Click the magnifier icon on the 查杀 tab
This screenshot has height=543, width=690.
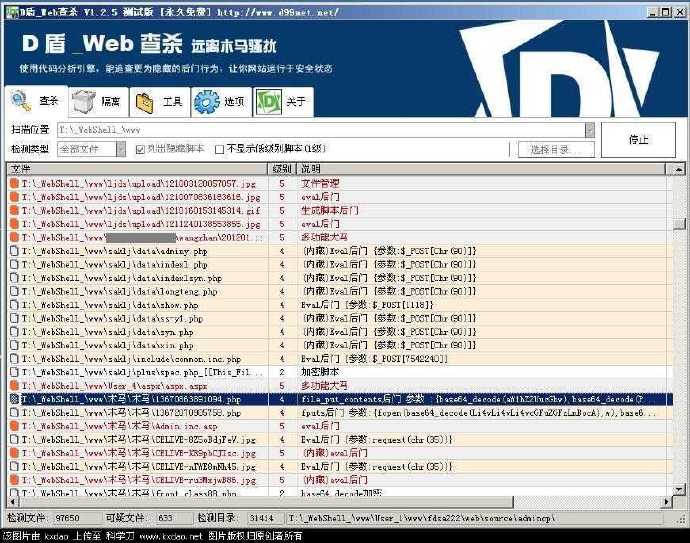(21, 101)
